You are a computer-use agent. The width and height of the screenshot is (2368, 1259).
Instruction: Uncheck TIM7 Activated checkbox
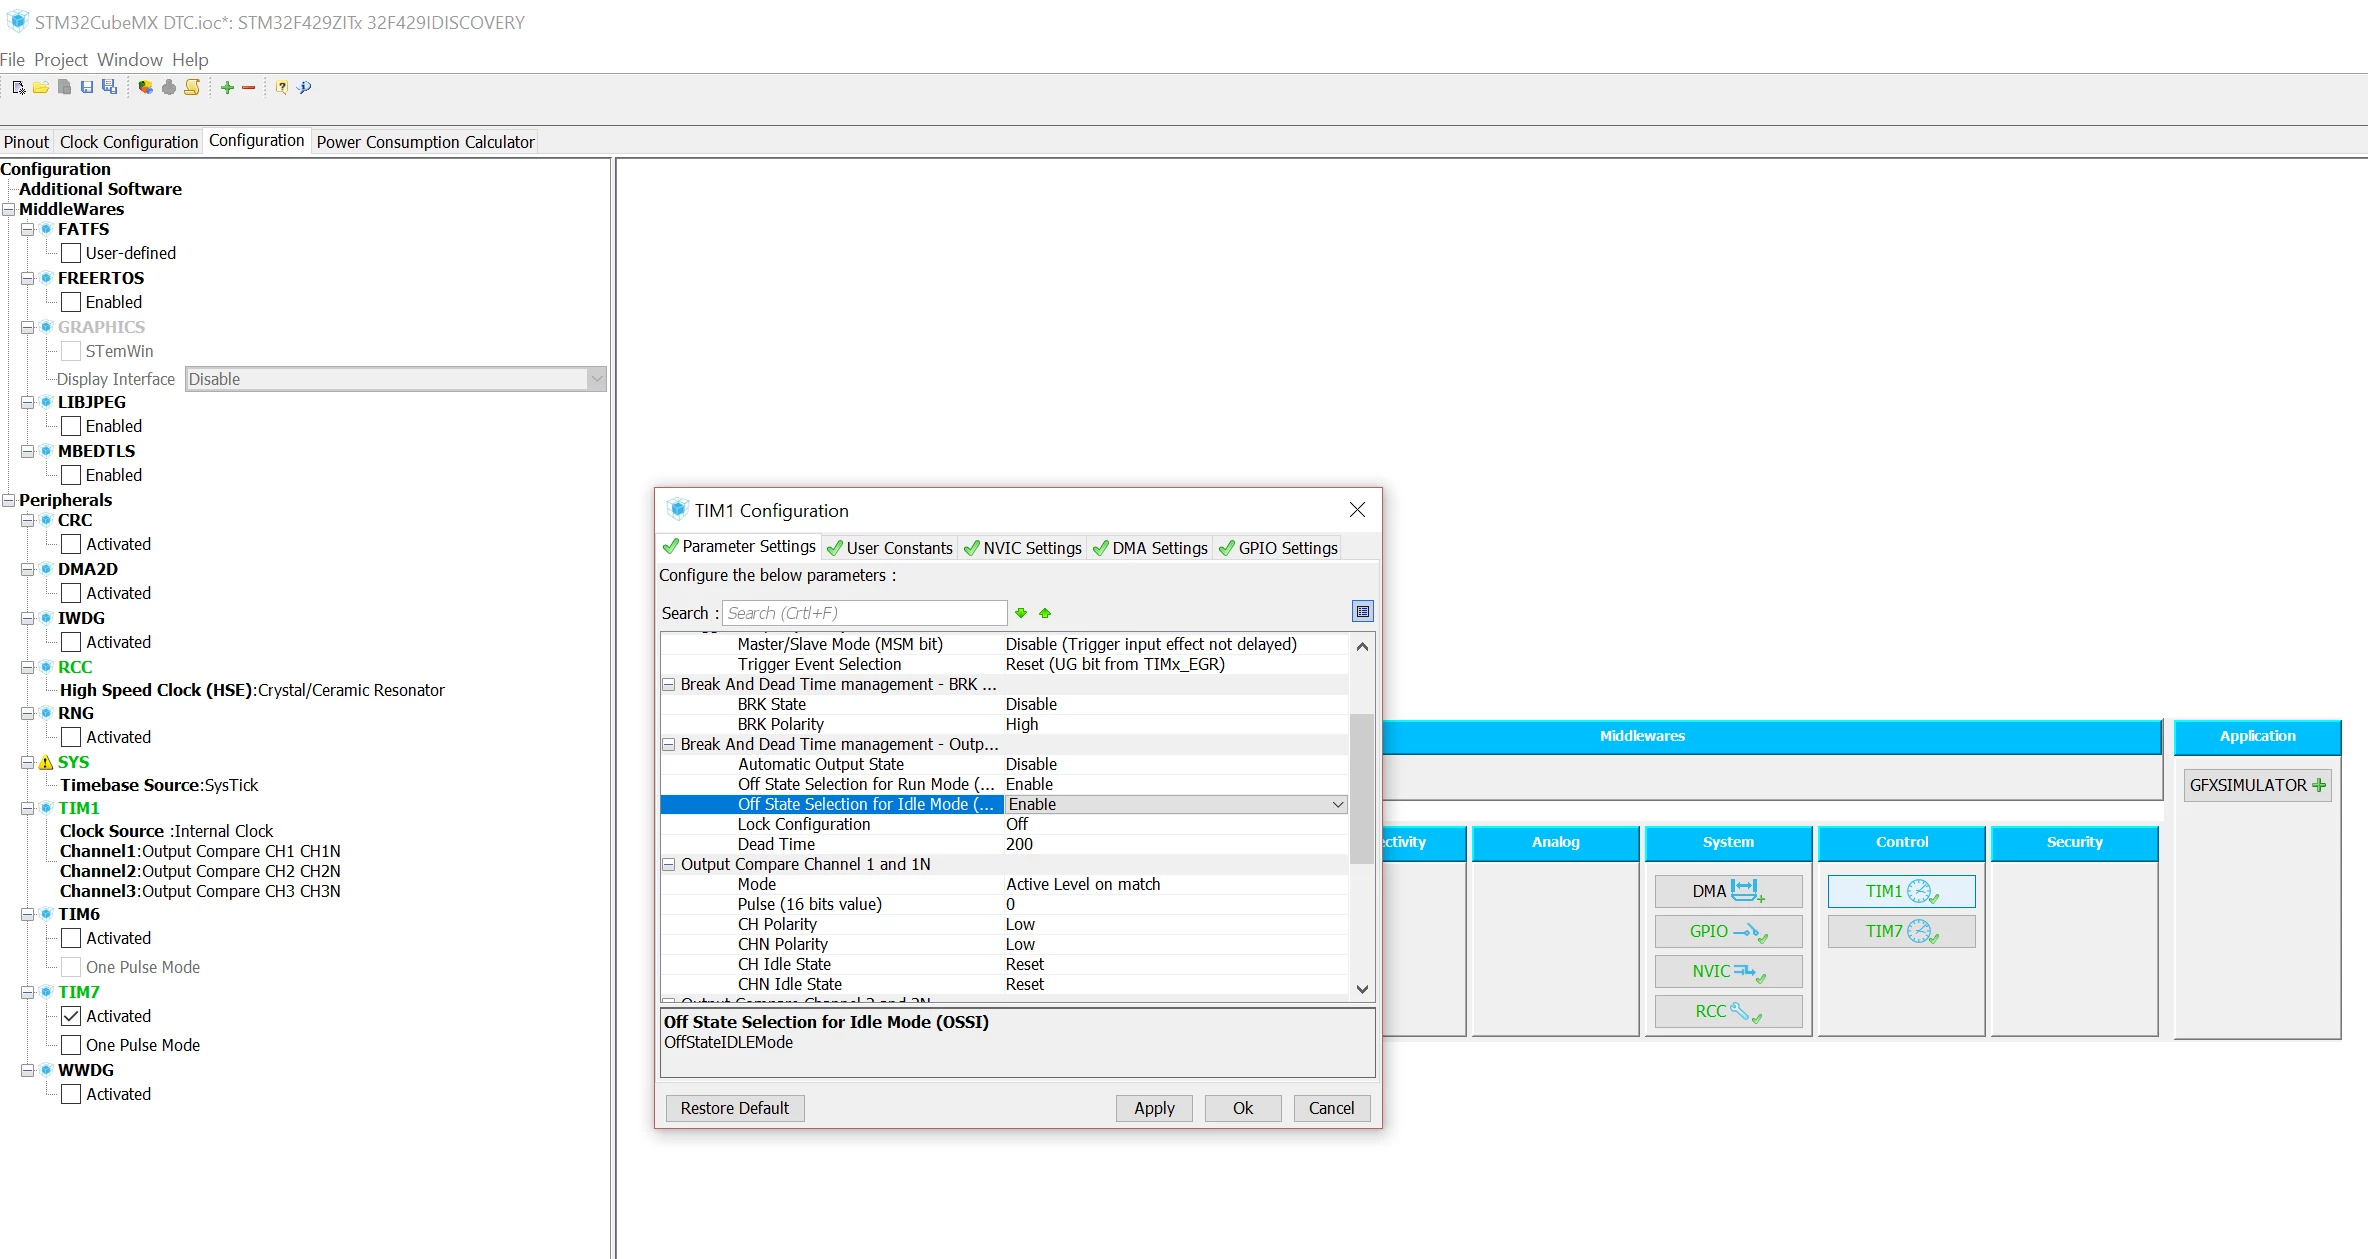point(71,1016)
